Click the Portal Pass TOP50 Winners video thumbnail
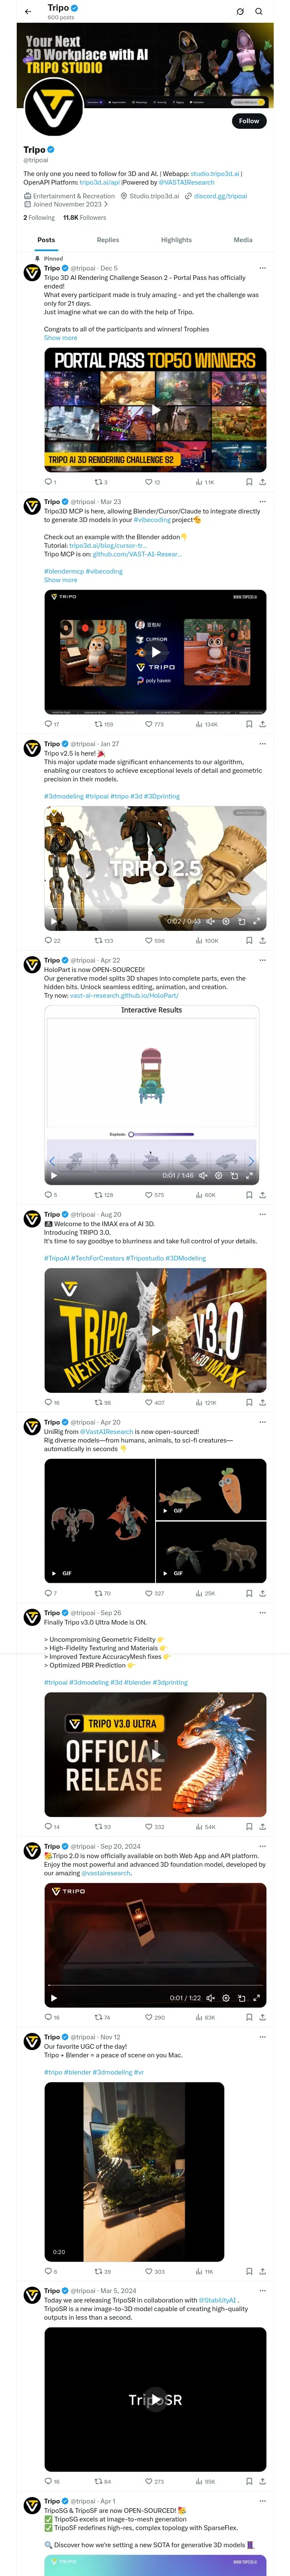290x2576 pixels. 155,409
